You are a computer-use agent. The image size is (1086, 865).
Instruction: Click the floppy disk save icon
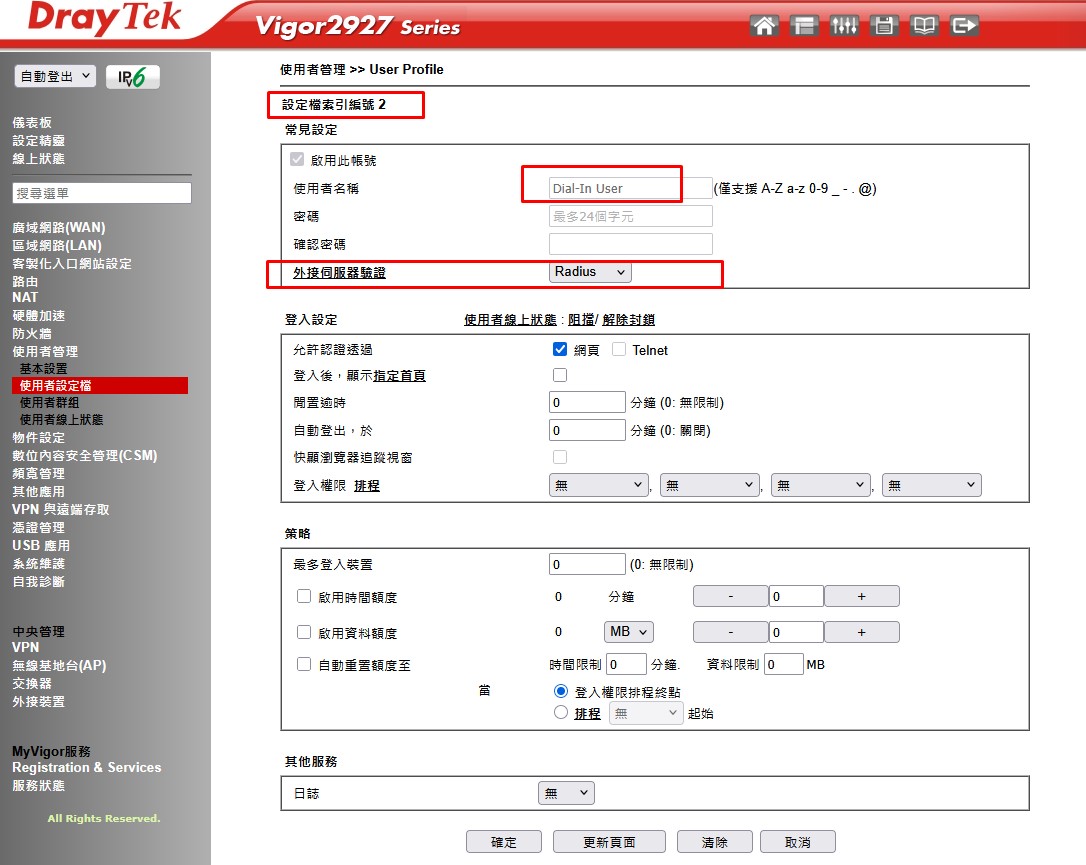[x=884, y=26]
